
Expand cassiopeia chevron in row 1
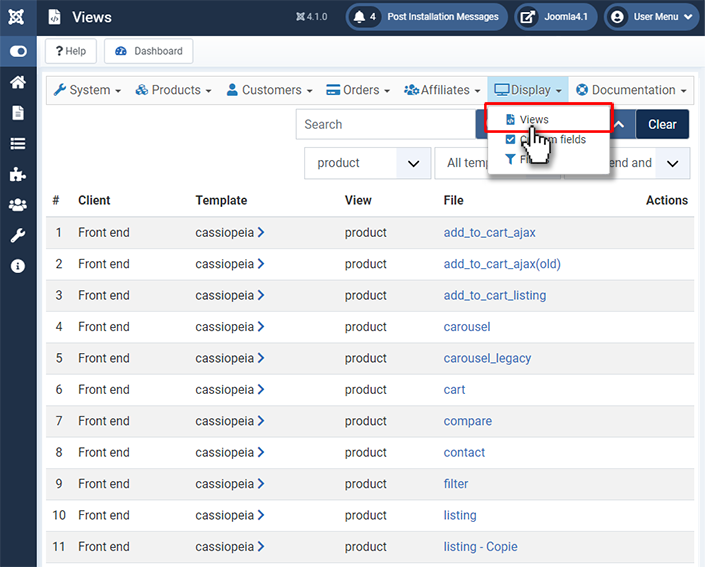click(x=261, y=232)
